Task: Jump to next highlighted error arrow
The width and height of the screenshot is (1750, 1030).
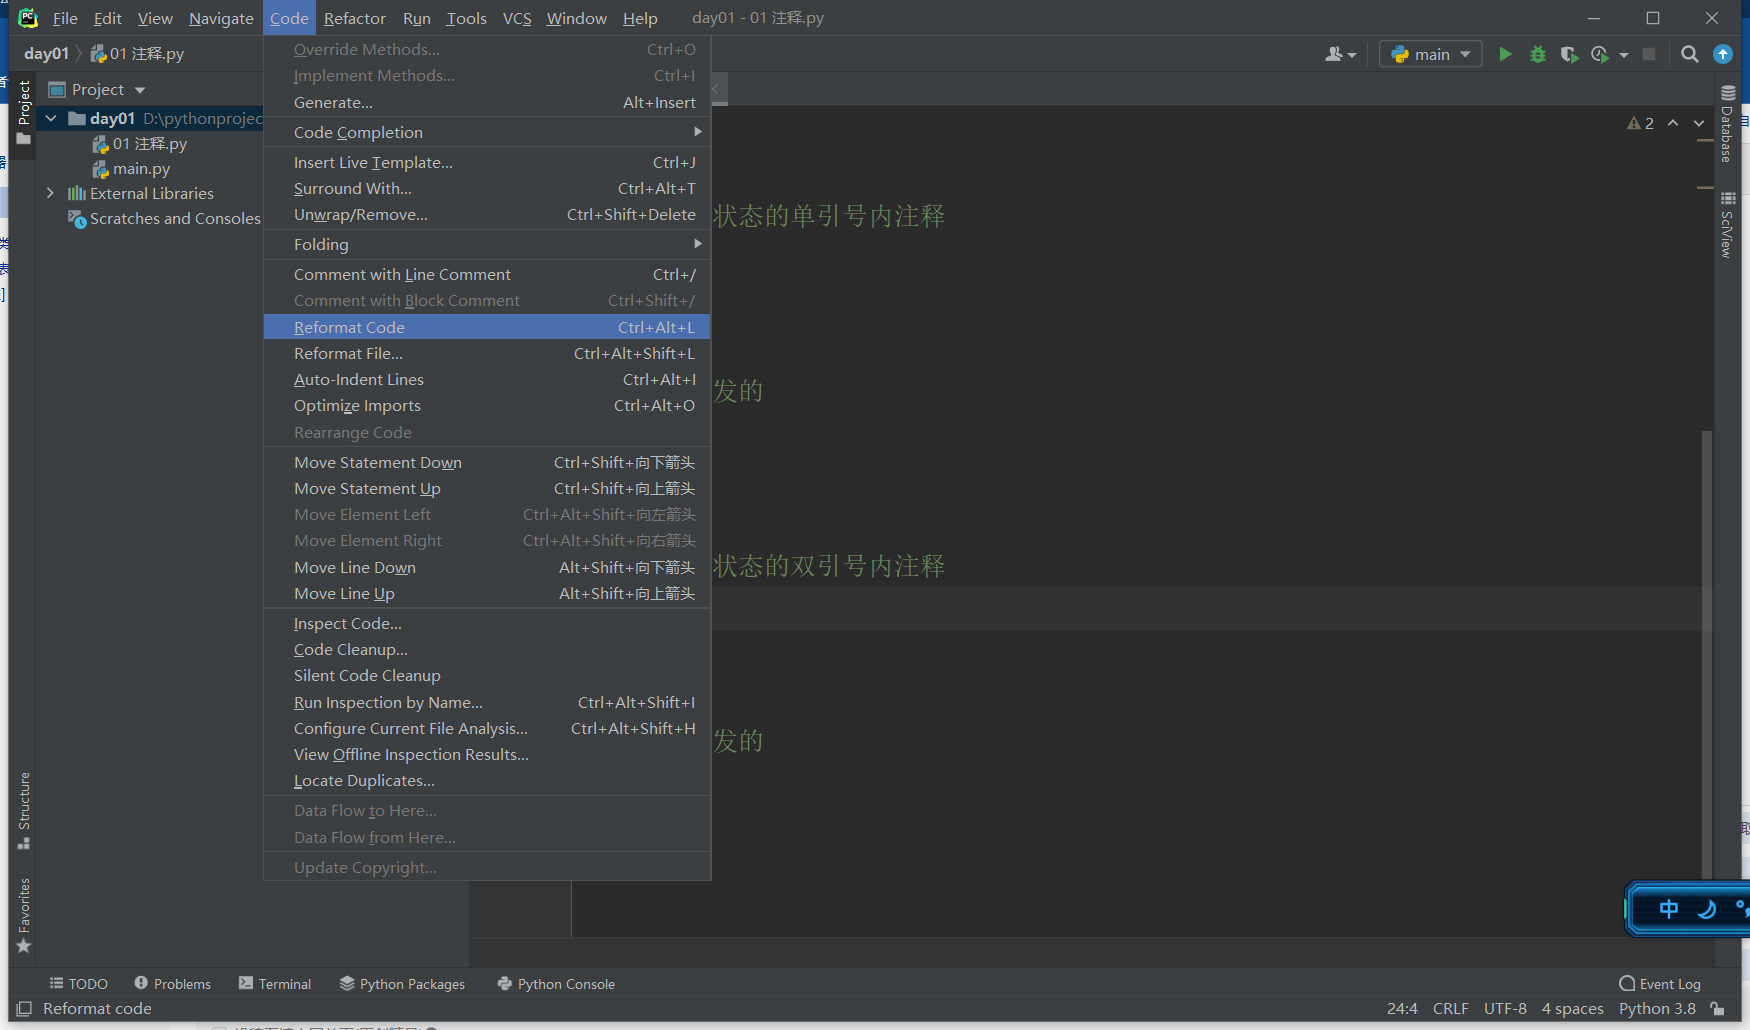Action: pyautogui.click(x=1699, y=123)
